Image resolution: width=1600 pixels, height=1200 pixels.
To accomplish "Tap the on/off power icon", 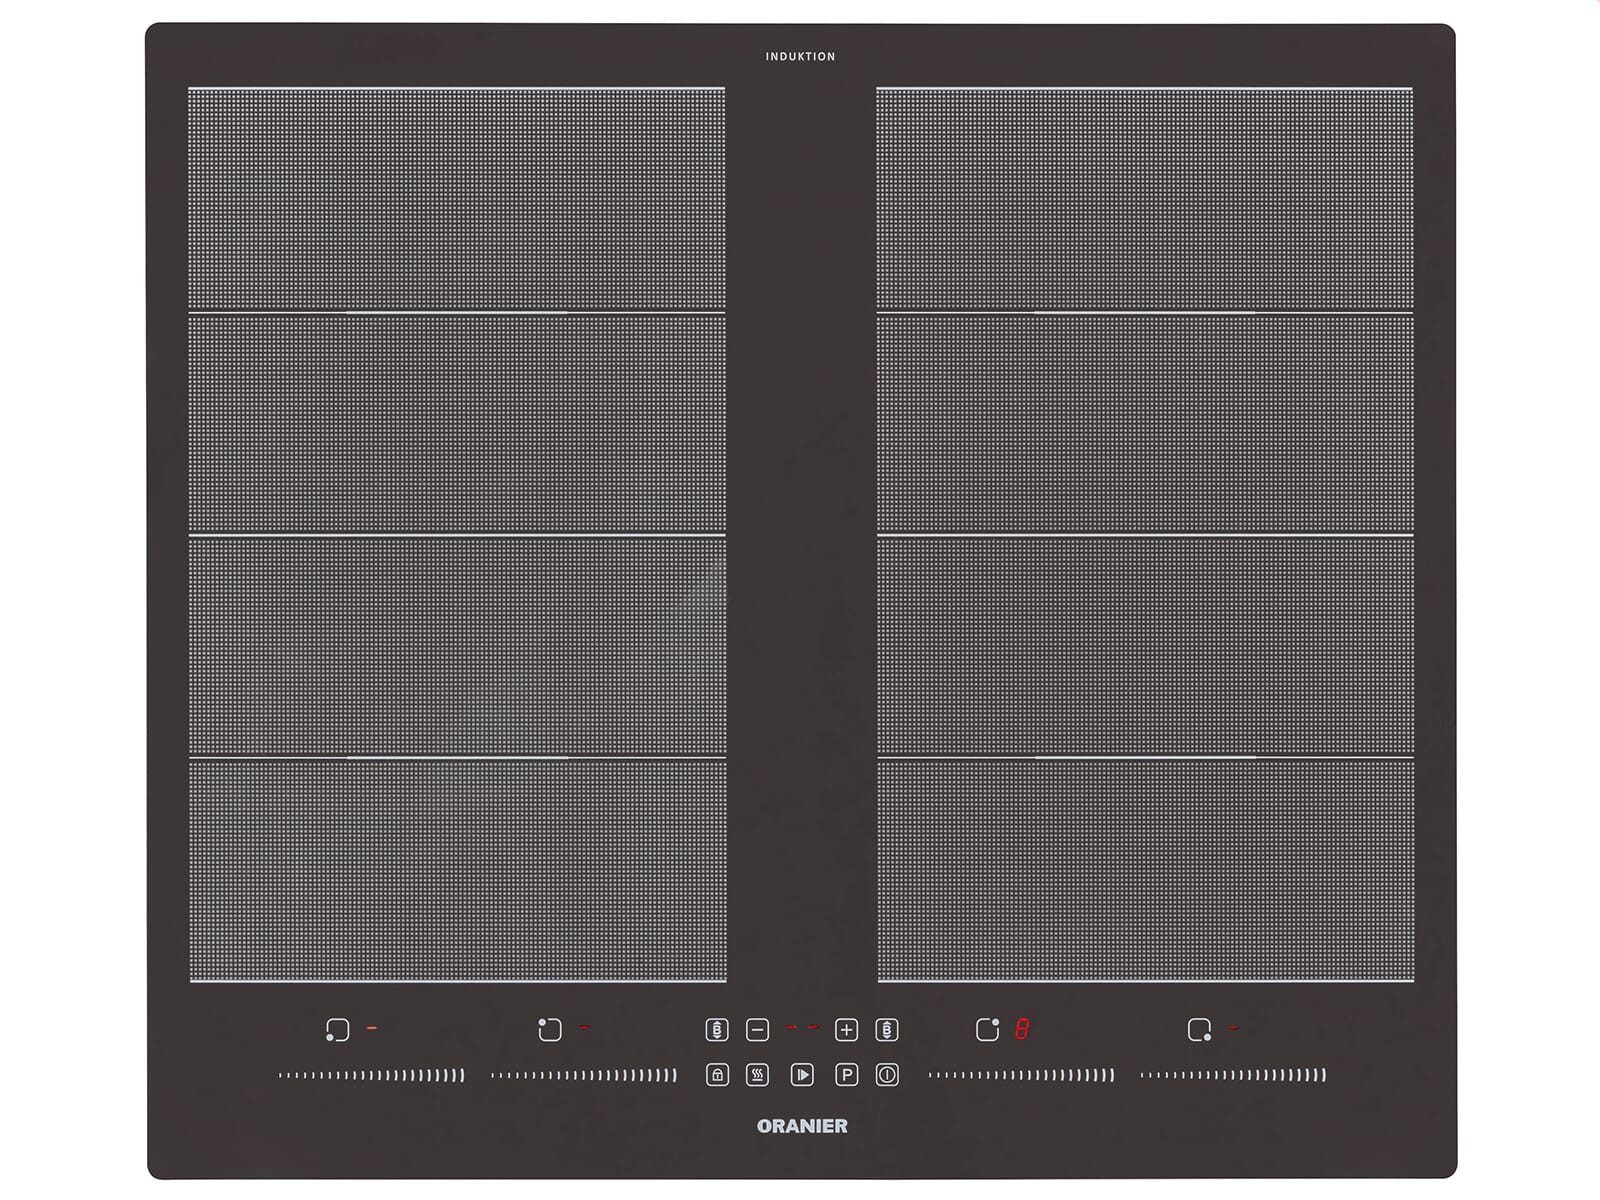I will pos(887,1075).
